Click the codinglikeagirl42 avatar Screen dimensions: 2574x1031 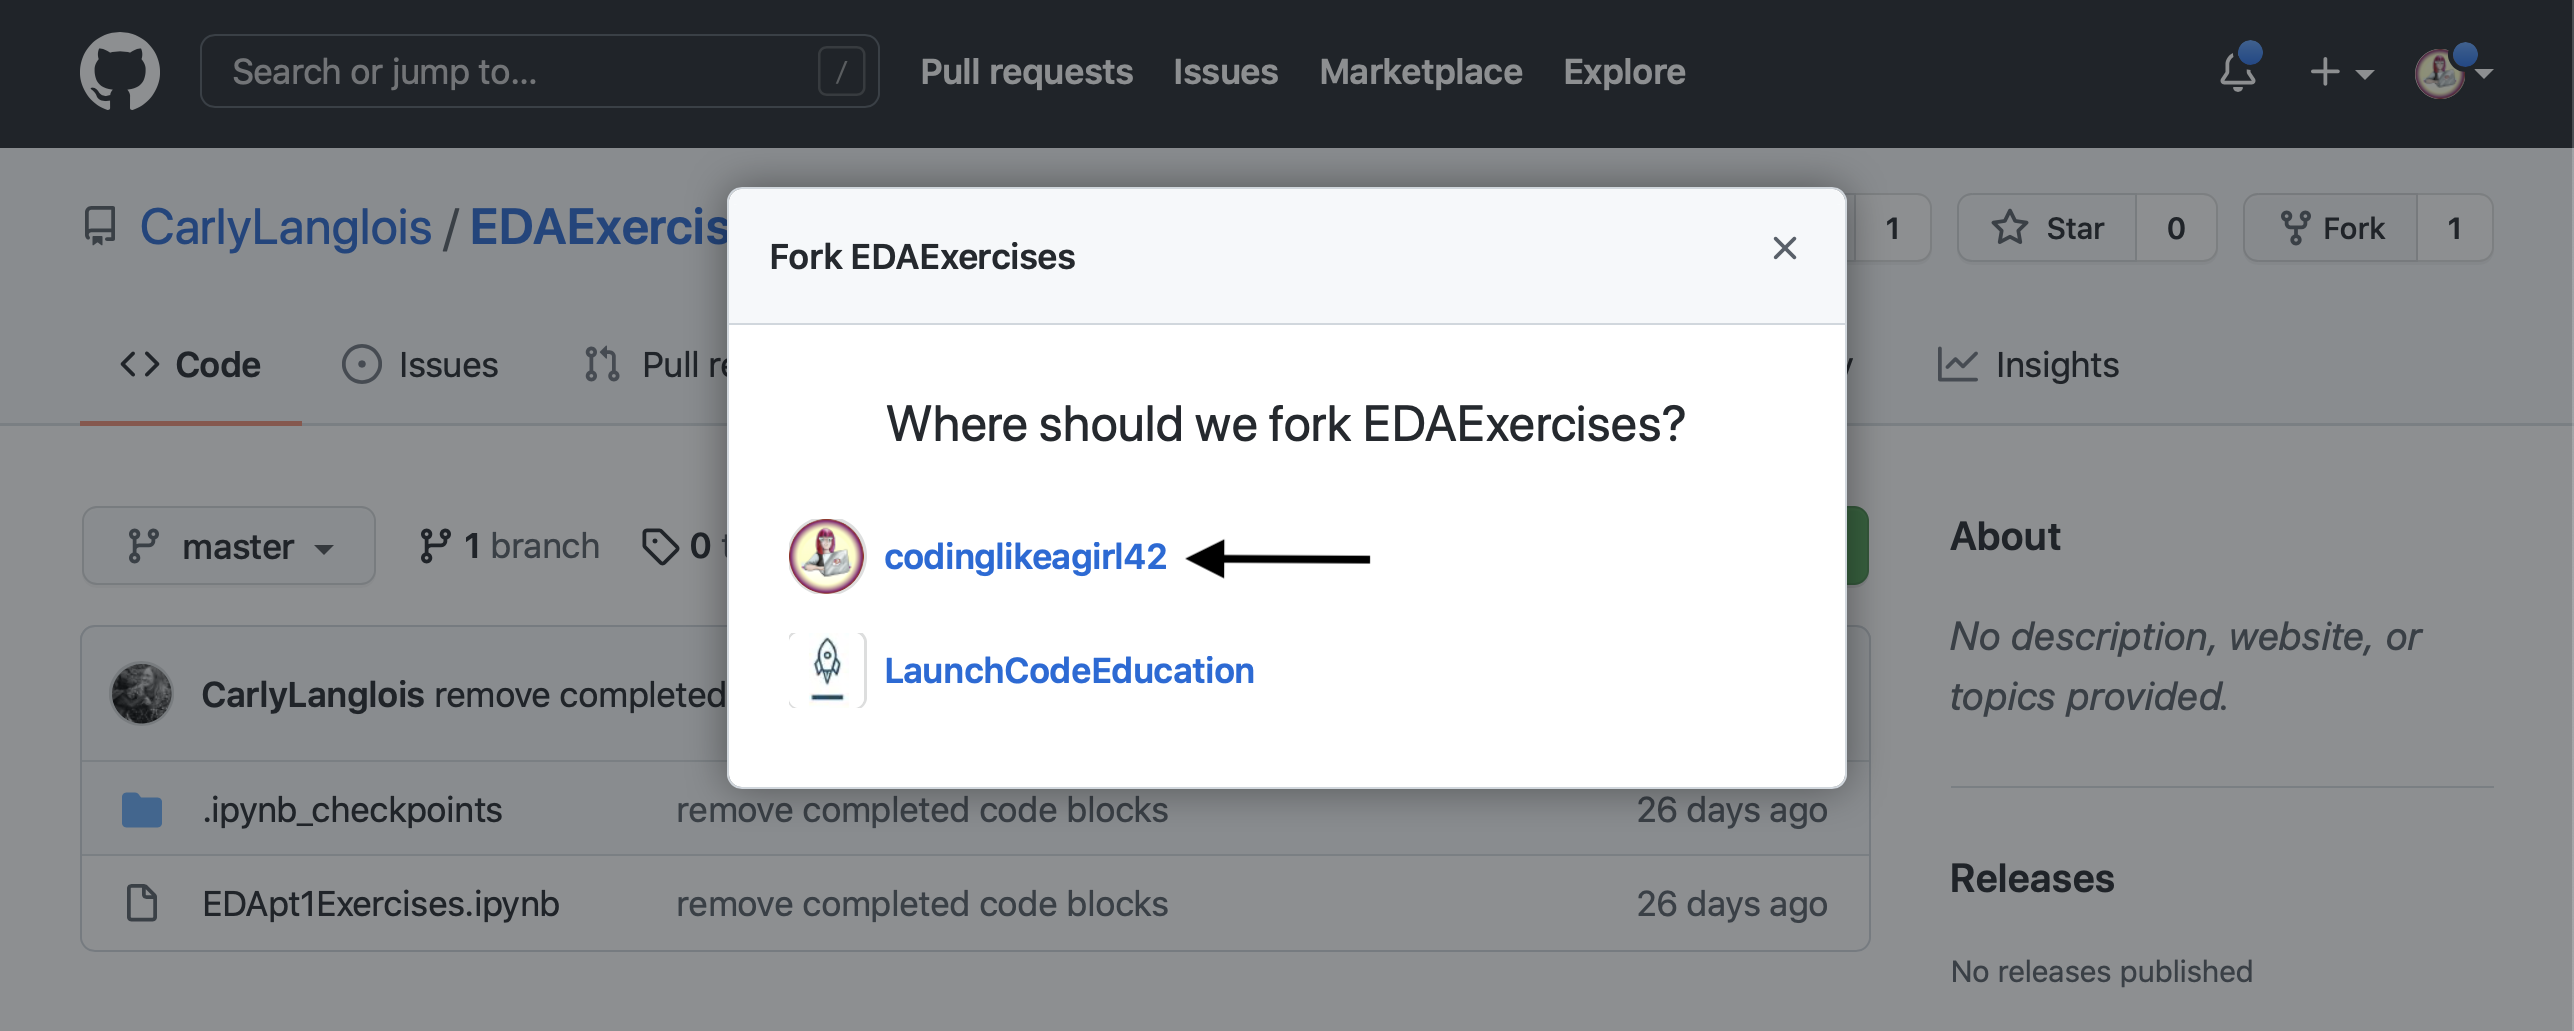826,556
